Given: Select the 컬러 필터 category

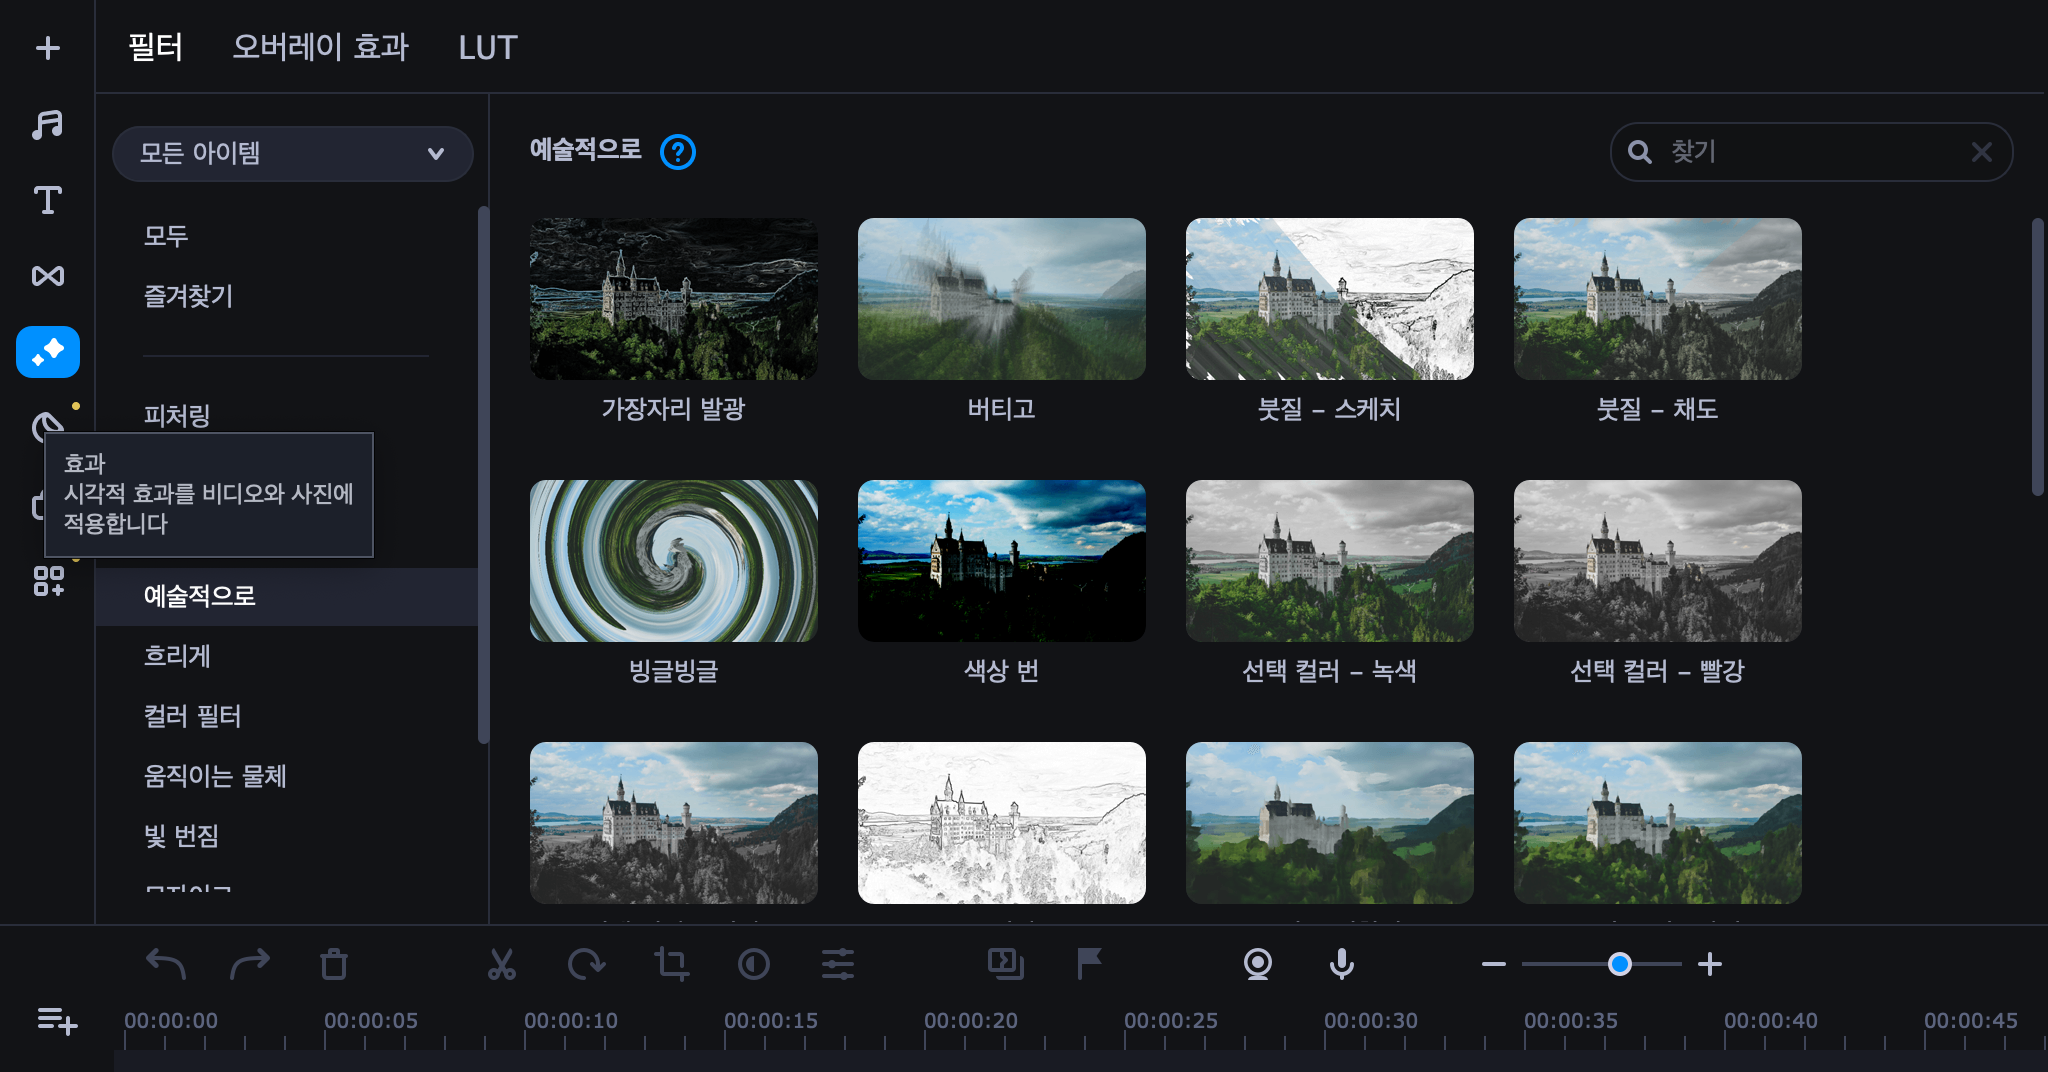Looking at the screenshot, I should pos(192,716).
